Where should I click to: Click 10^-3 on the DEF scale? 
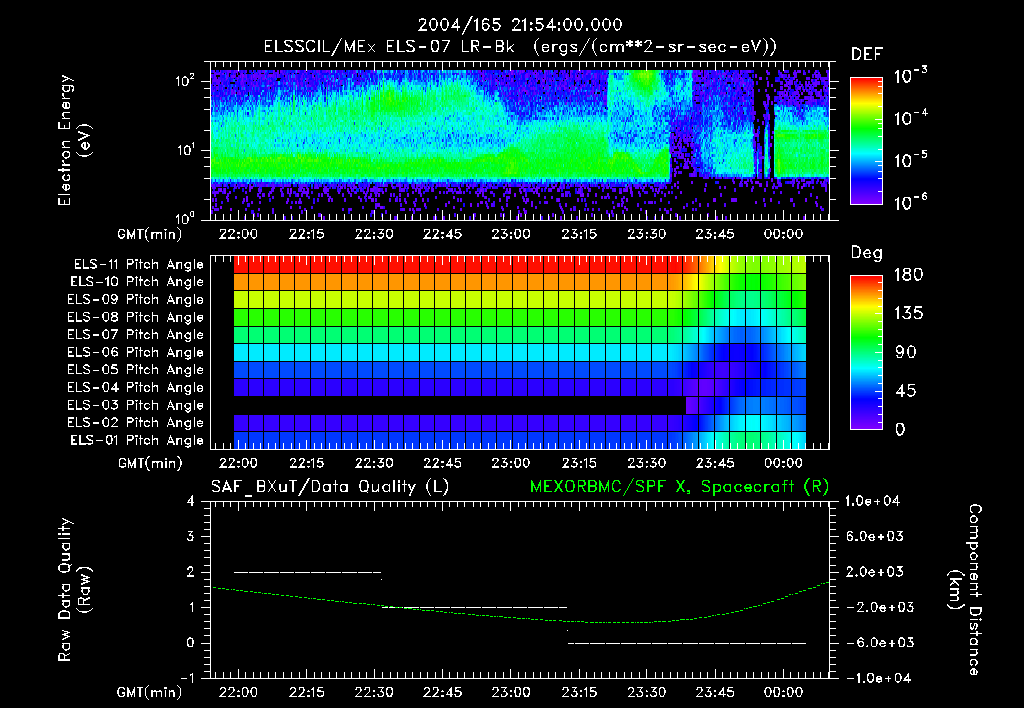coord(910,76)
